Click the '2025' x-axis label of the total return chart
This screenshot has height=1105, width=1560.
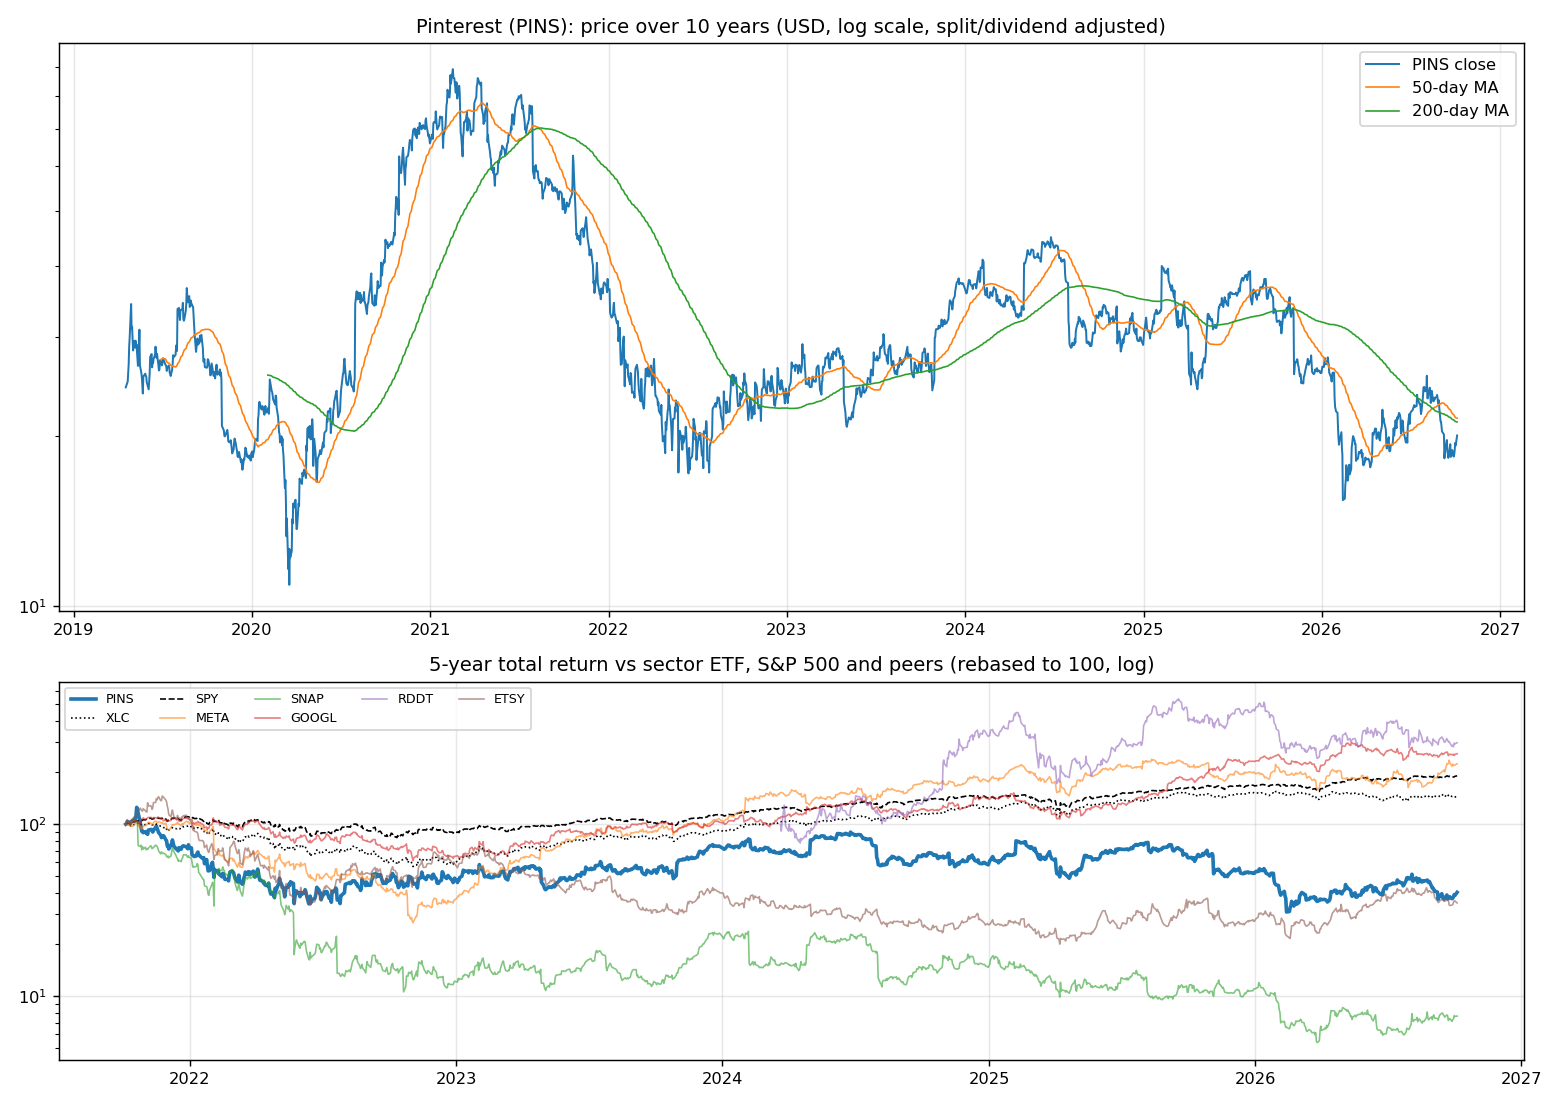point(989,1078)
